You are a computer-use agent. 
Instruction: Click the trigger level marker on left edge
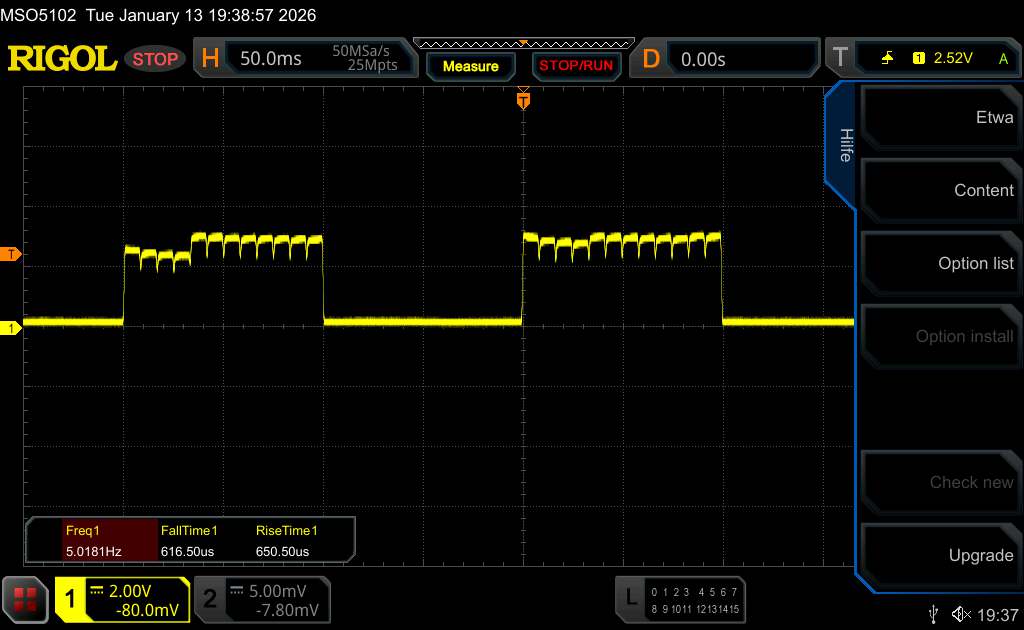(x=12, y=254)
